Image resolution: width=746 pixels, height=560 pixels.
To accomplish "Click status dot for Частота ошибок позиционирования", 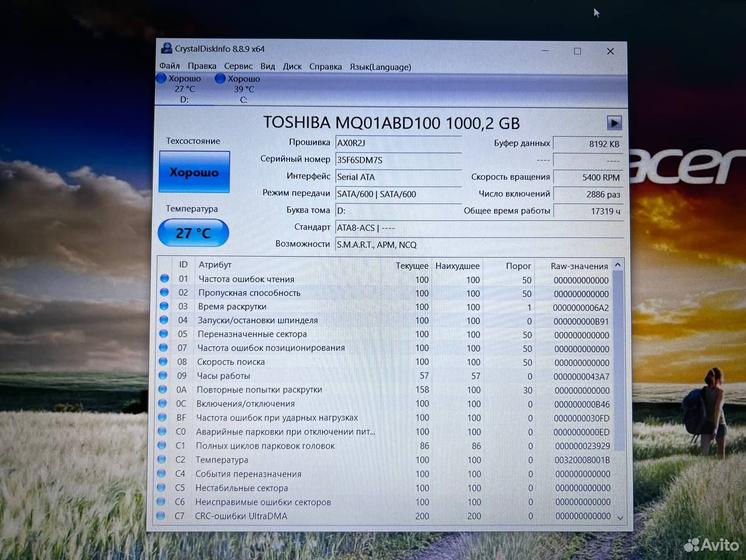I will coord(164,347).
